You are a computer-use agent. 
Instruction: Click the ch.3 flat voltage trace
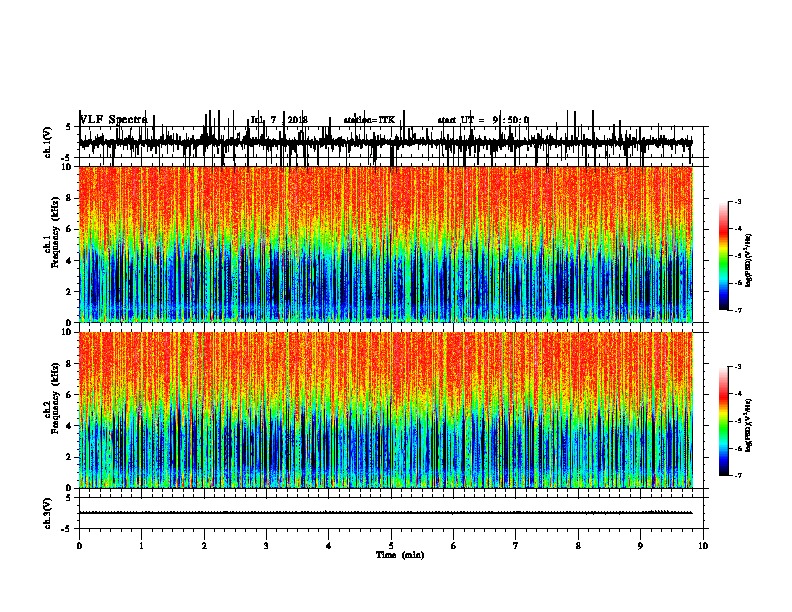(386, 513)
